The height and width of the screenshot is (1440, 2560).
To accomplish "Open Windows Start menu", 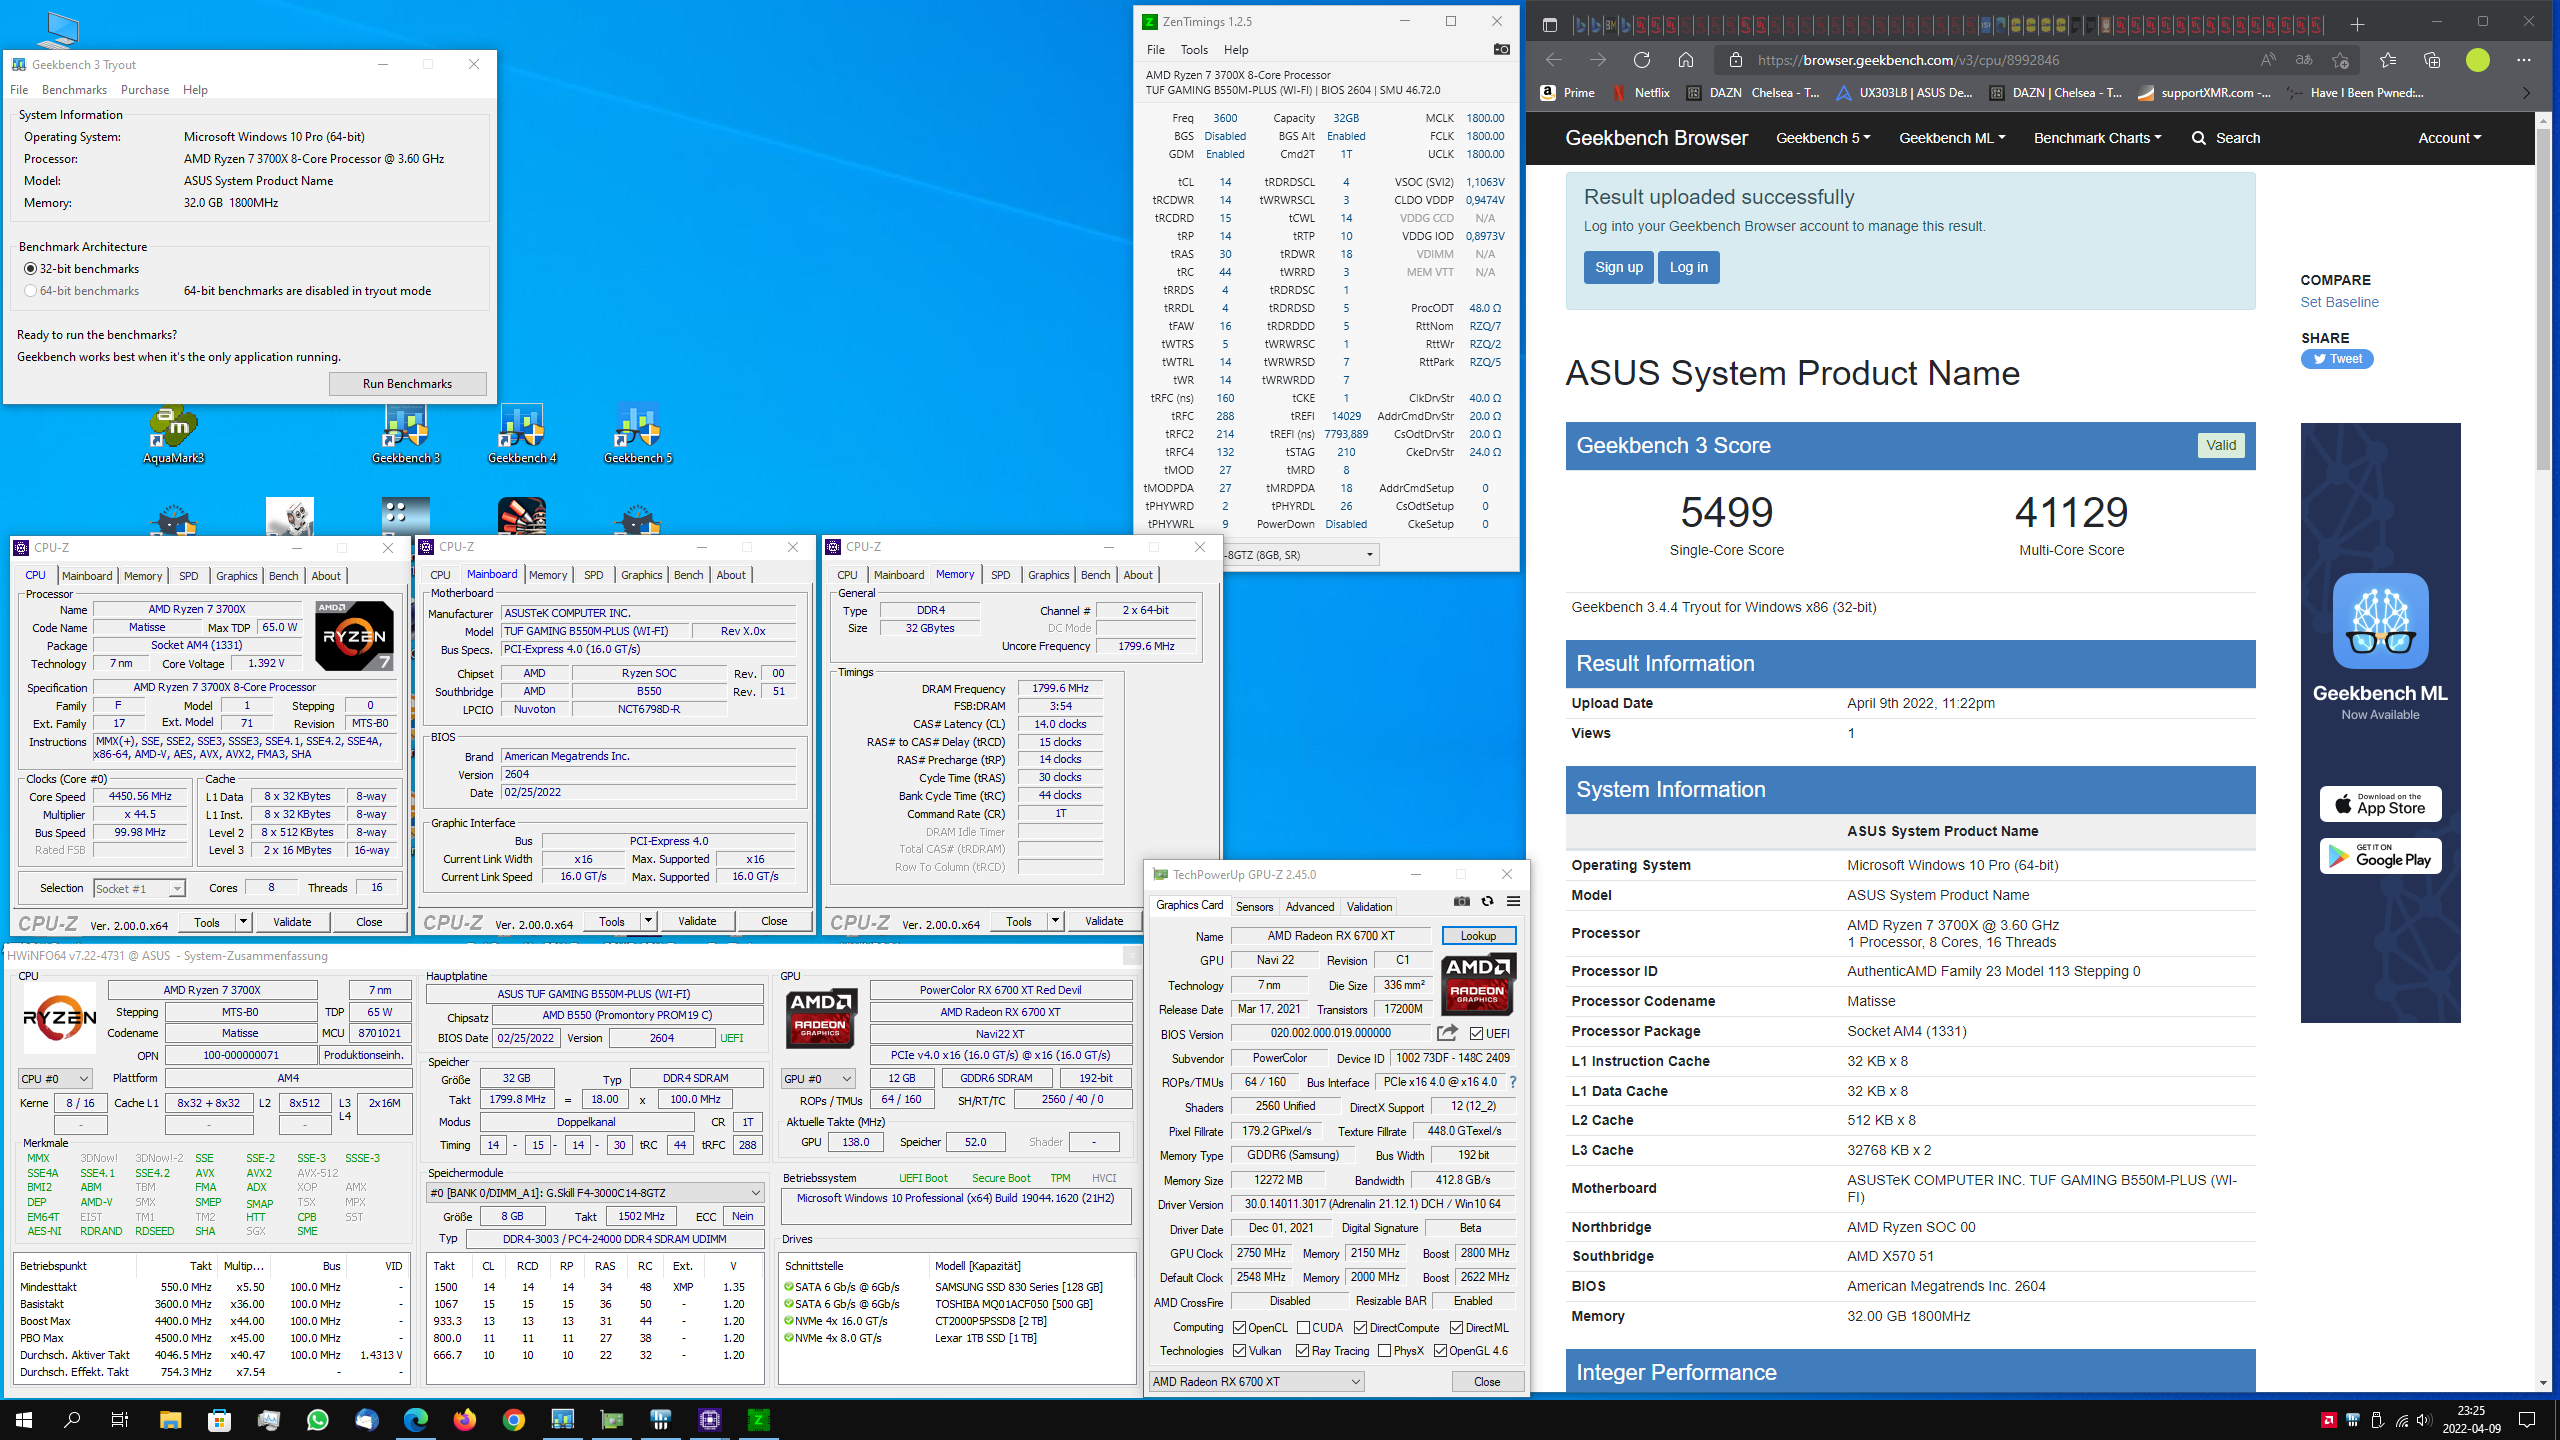I will point(24,1420).
